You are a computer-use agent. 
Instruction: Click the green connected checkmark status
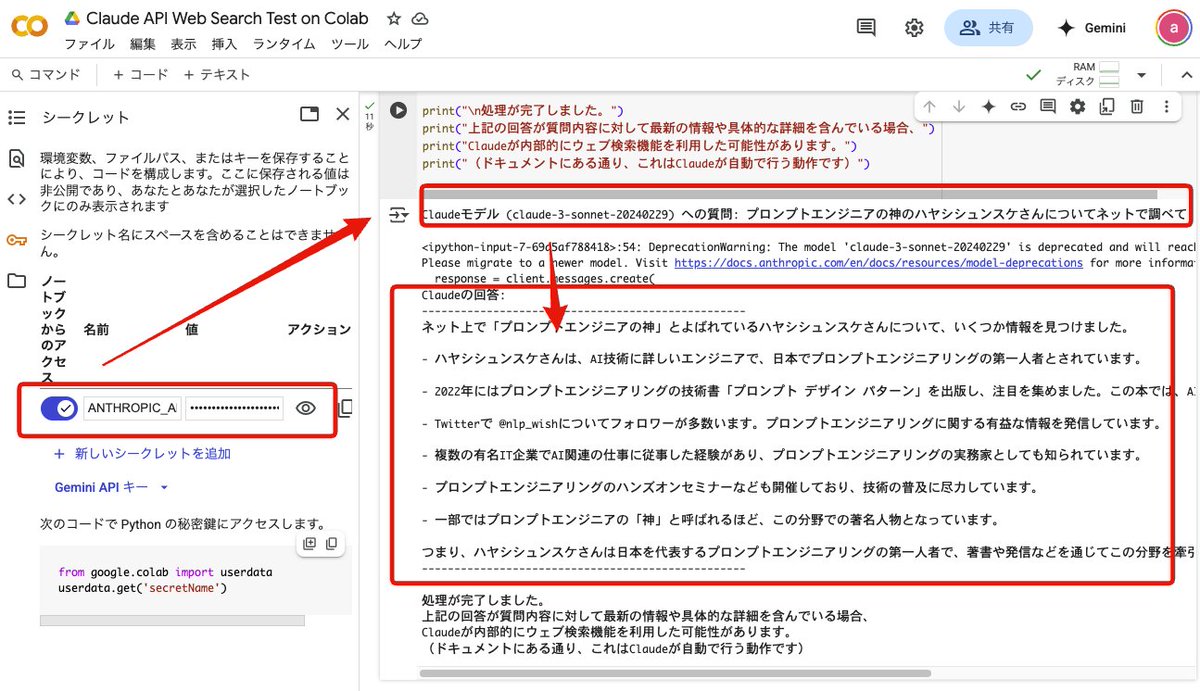[x=1034, y=76]
